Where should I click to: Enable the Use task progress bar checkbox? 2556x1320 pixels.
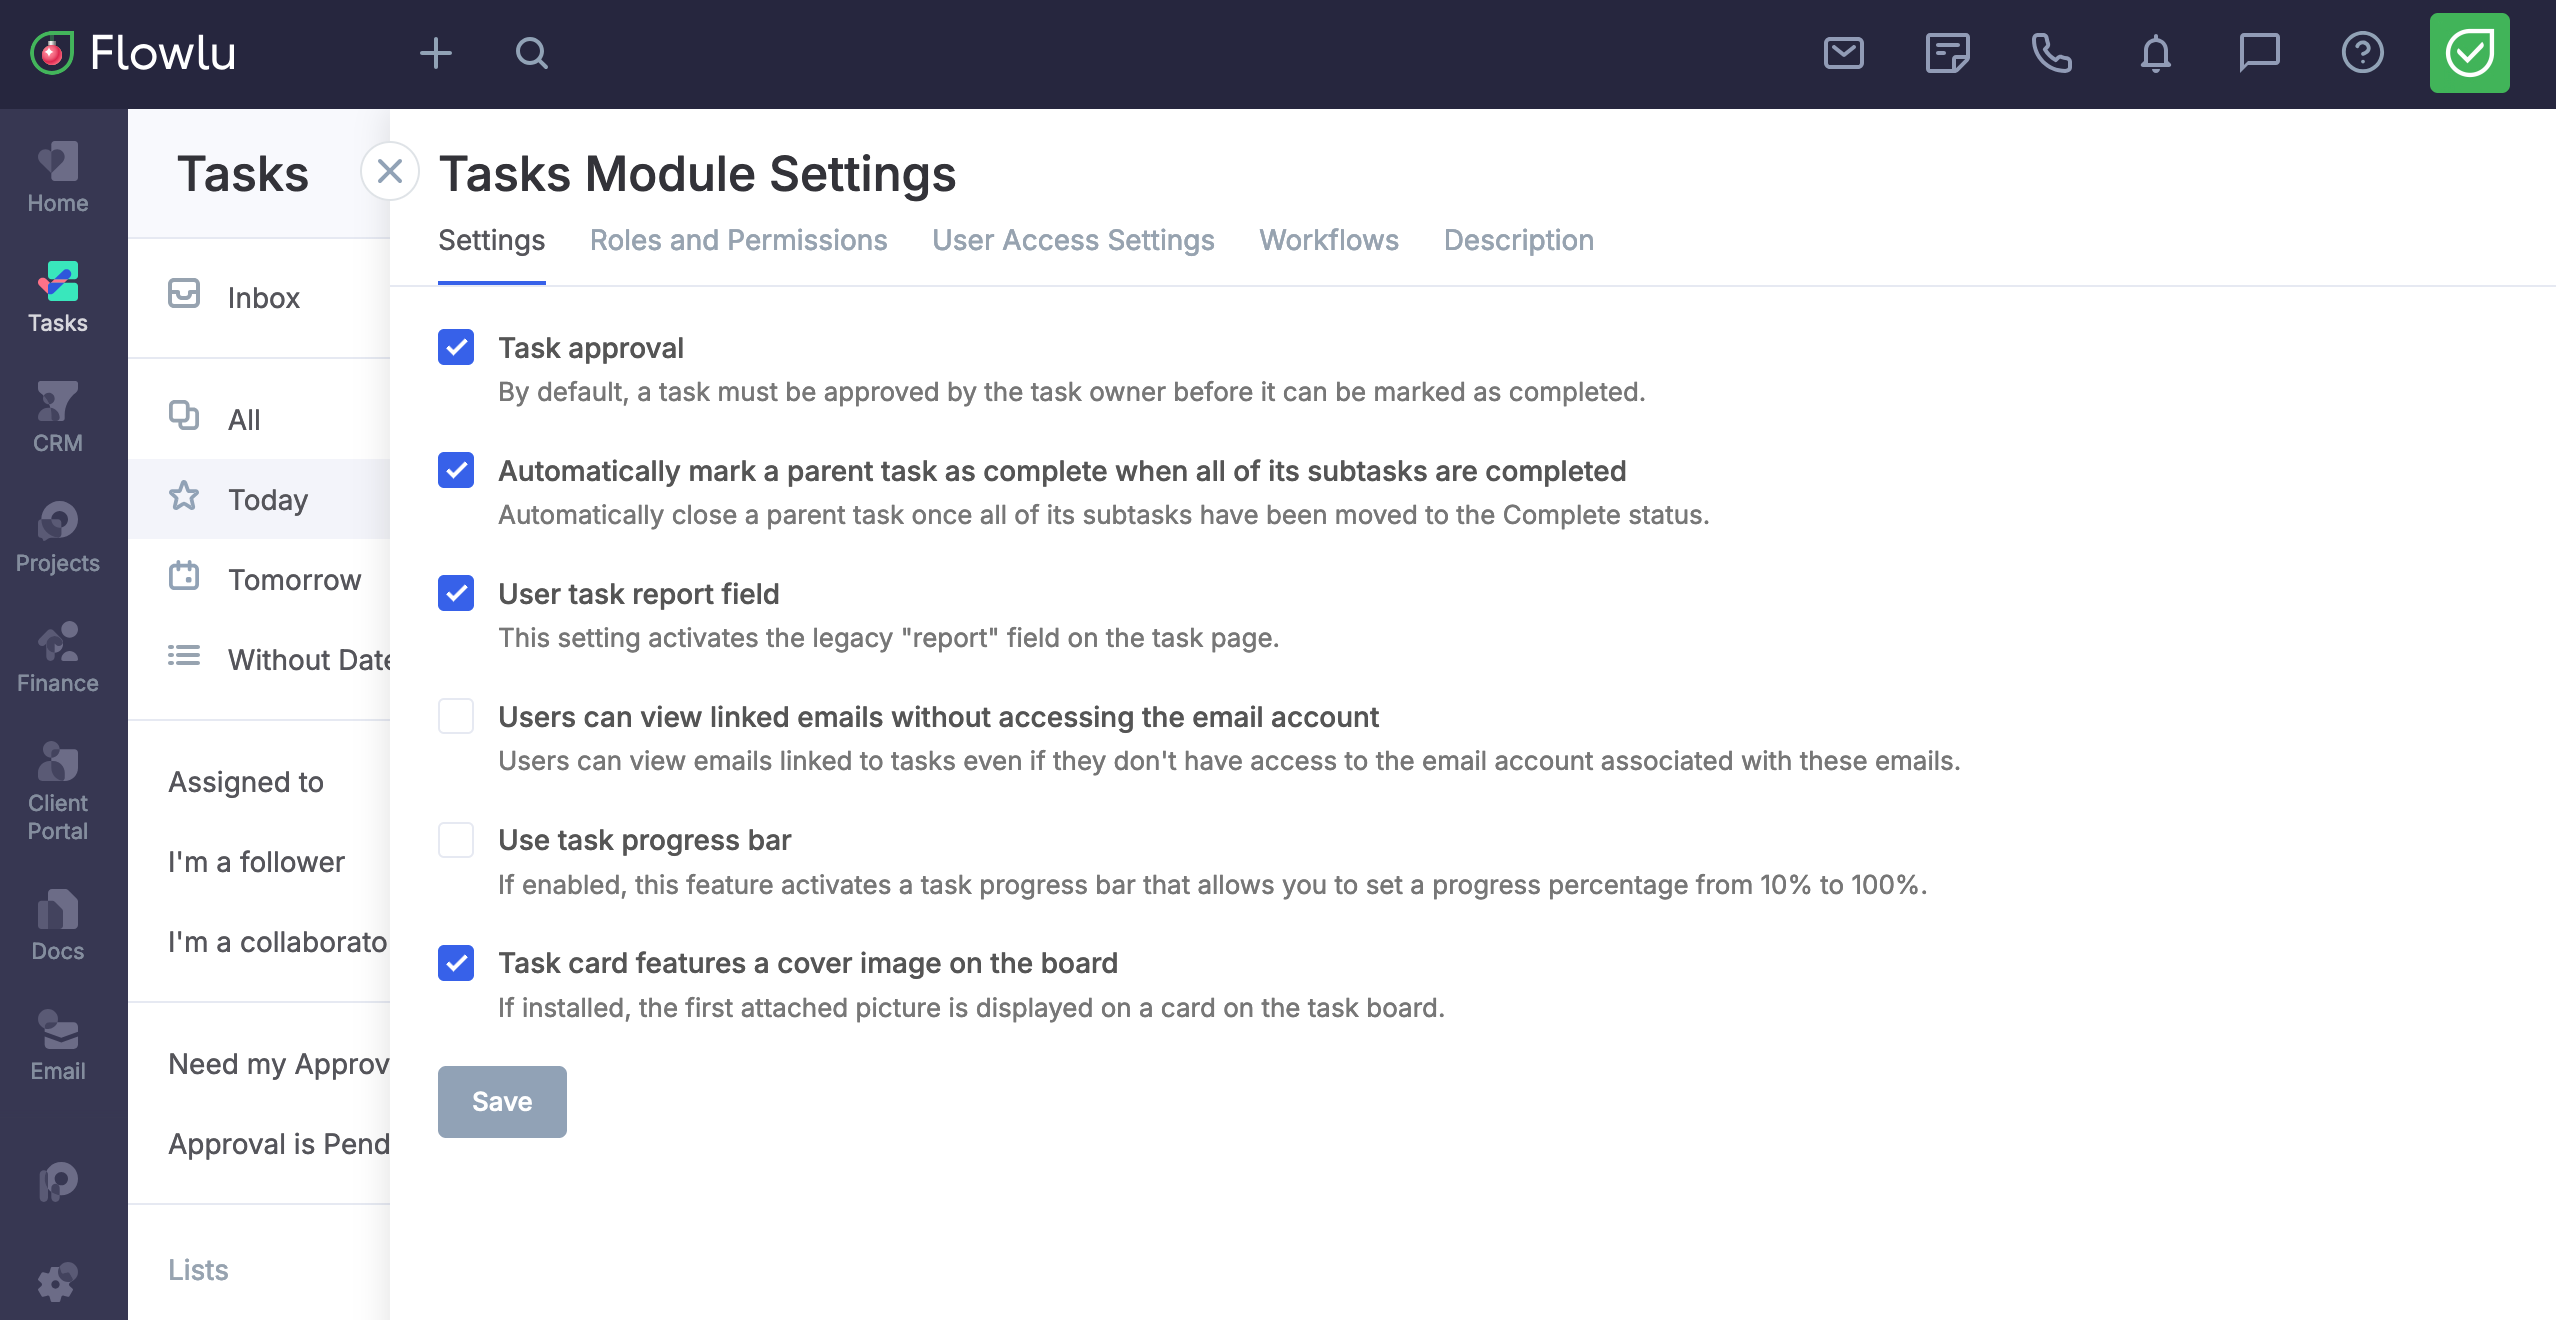tap(456, 839)
